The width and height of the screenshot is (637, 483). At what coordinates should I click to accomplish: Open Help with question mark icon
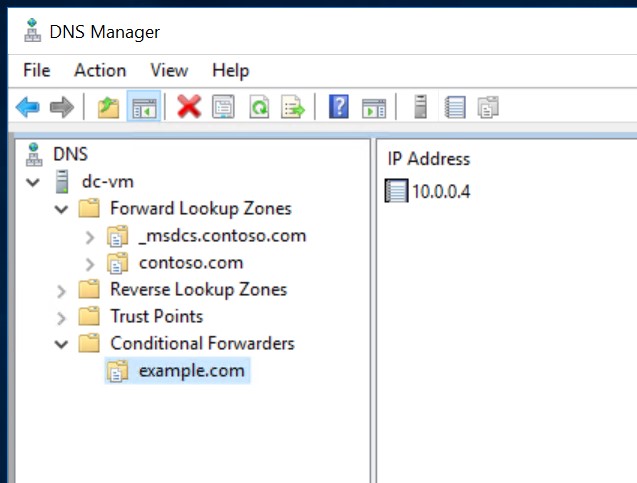pyautogui.click(x=339, y=106)
